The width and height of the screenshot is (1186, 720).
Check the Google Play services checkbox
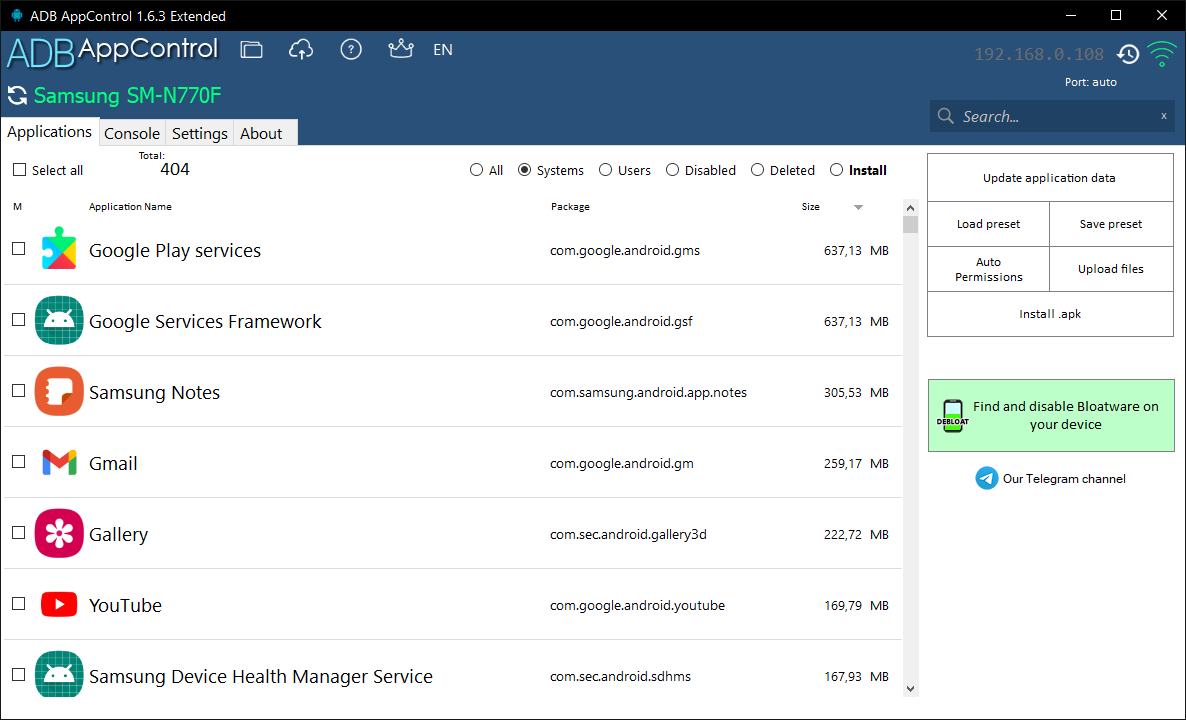click(19, 249)
